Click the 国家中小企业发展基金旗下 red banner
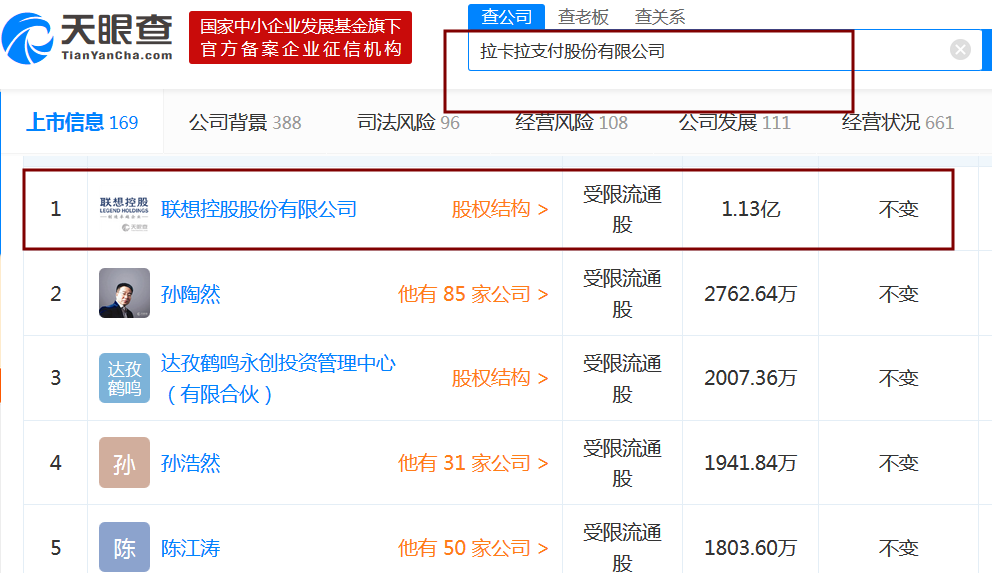Viewport: 992px width, 573px height. pyautogui.click(x=301, y=37)
